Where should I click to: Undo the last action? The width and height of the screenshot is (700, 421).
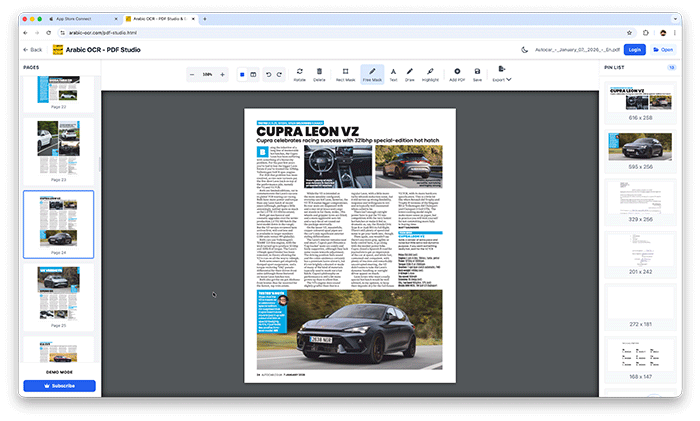[x=268, y=75]
